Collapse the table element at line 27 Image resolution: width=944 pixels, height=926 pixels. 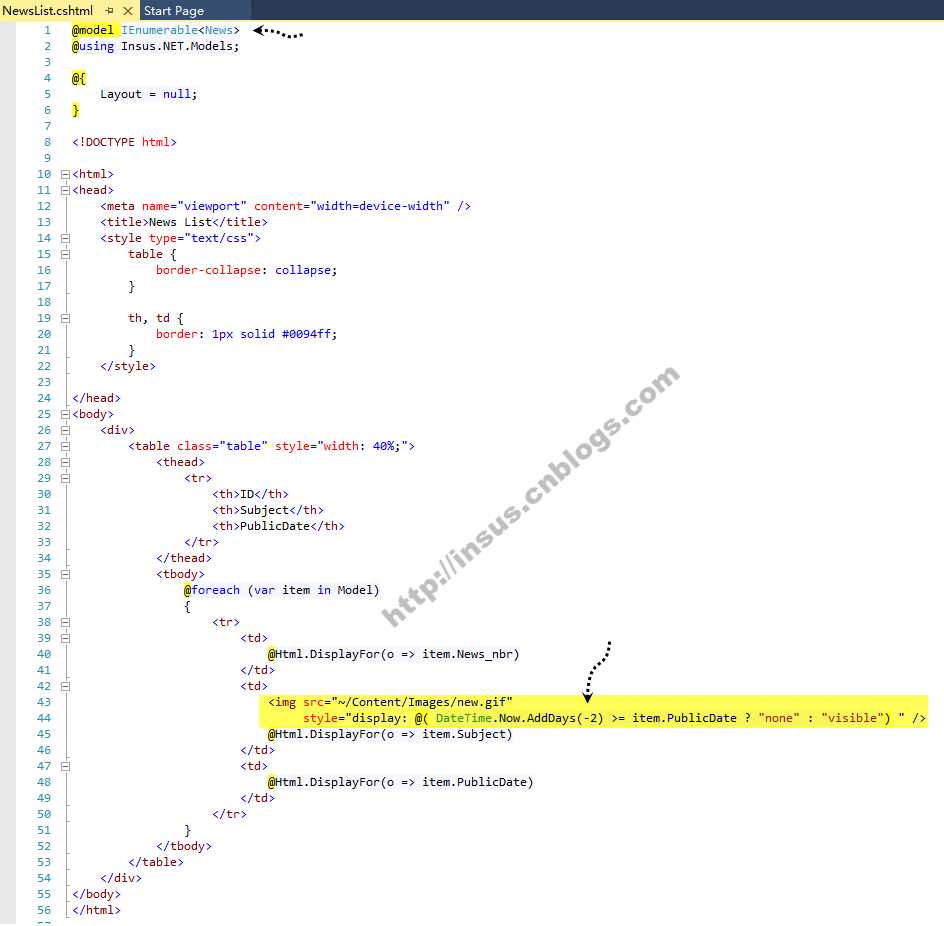tap(65, 447)
